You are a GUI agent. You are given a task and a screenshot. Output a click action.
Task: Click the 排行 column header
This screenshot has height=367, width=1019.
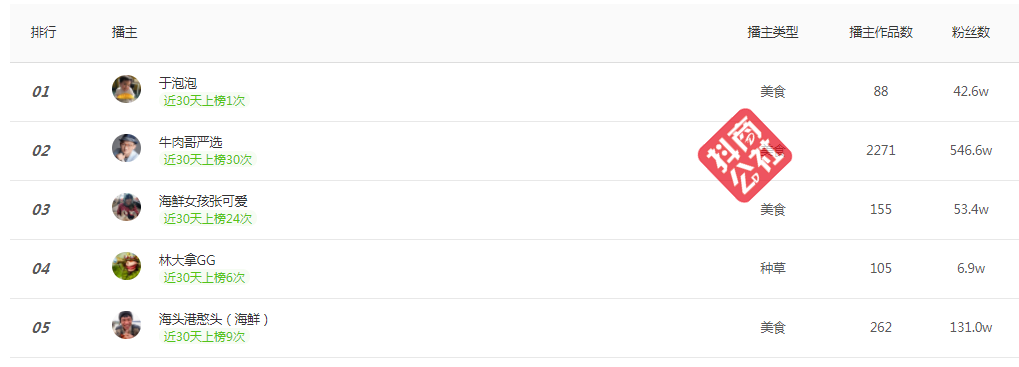pos(44,32)
